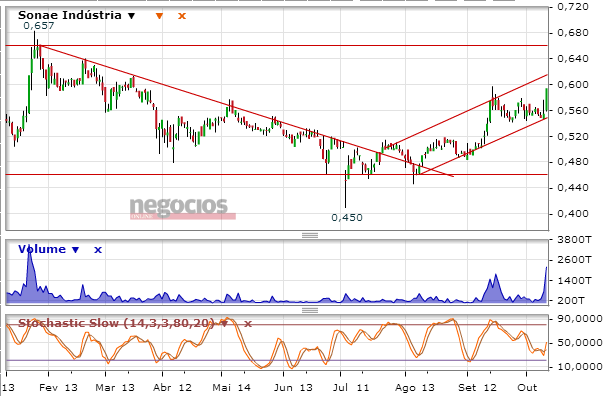Viewport: 613px width, 397px height.
Task: Click the 1400T volume axis label
Action: tap(574, 280)
